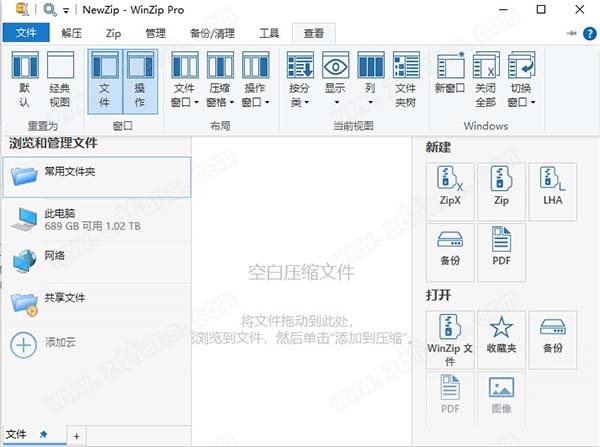This screenshot has width=600, height=447.
Task: Select 网络 in file pane
Action: (97, 261)
